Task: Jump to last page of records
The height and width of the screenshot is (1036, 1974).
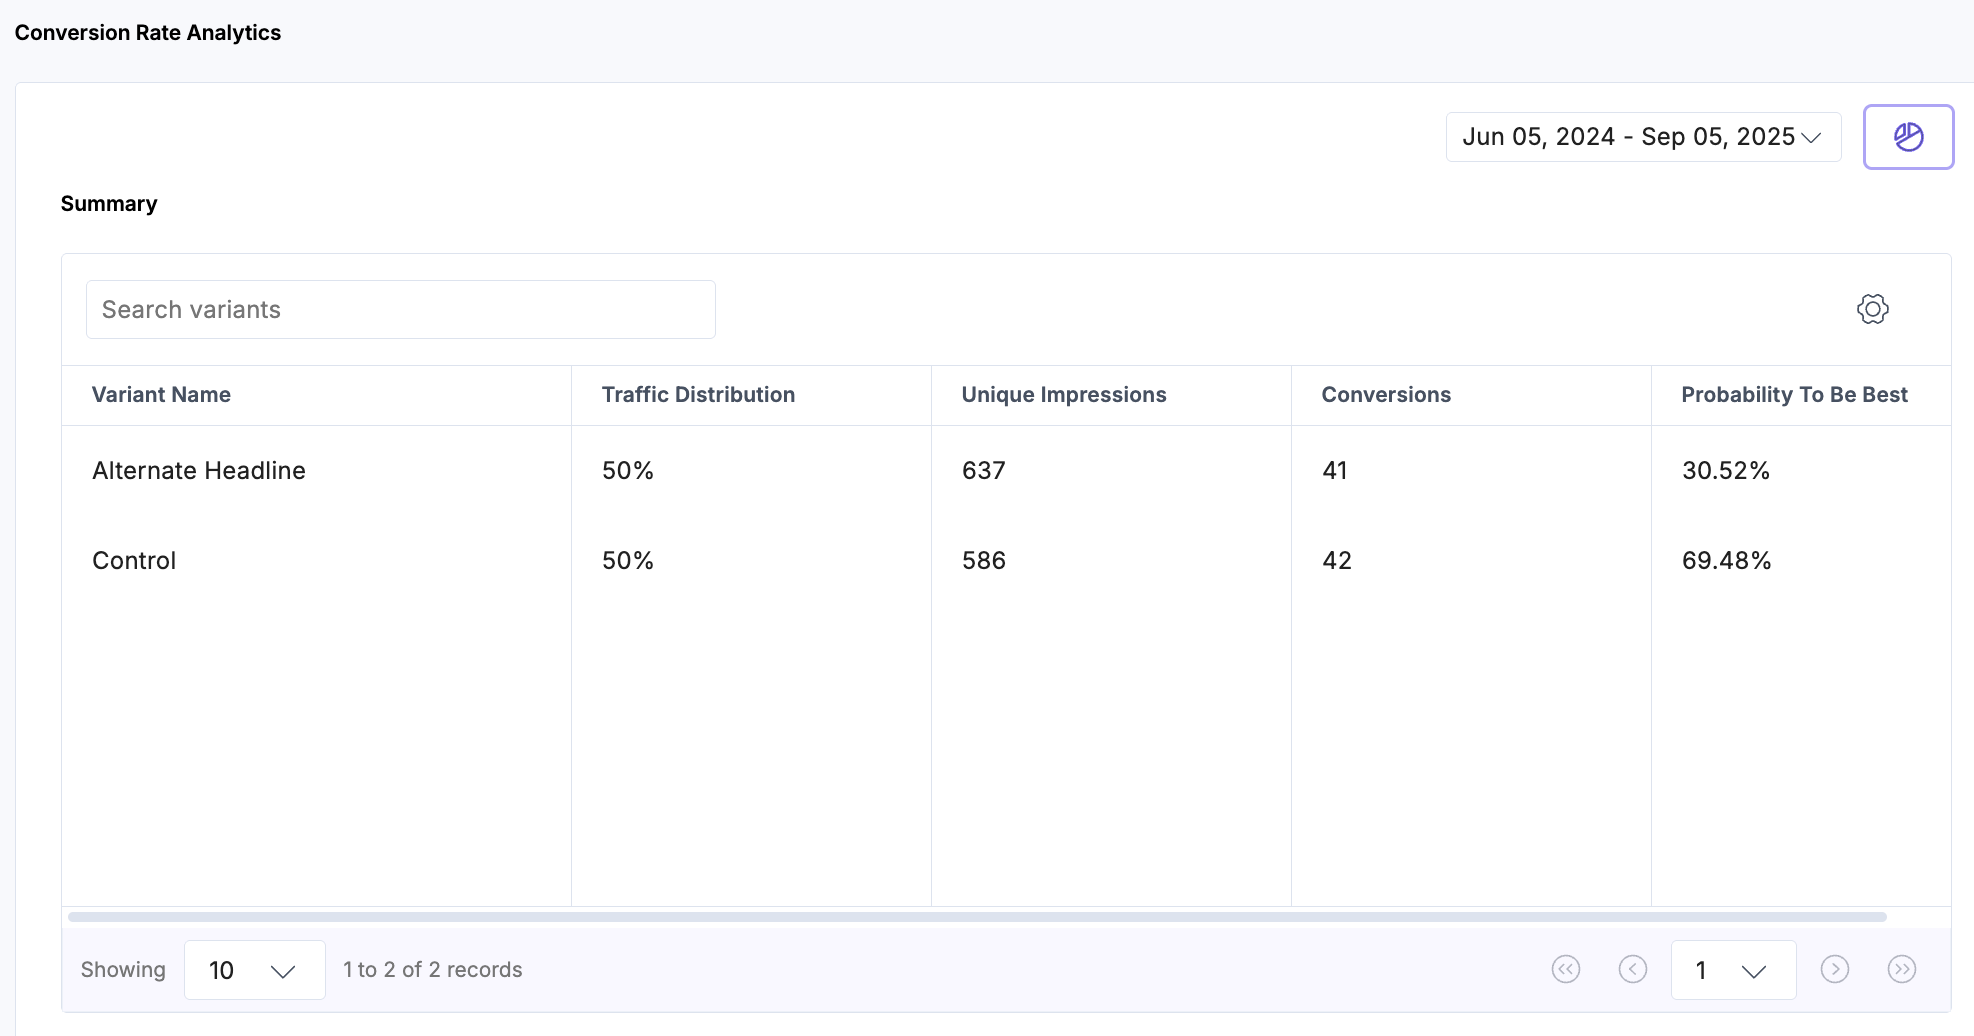Action: tap(1901, 969)
